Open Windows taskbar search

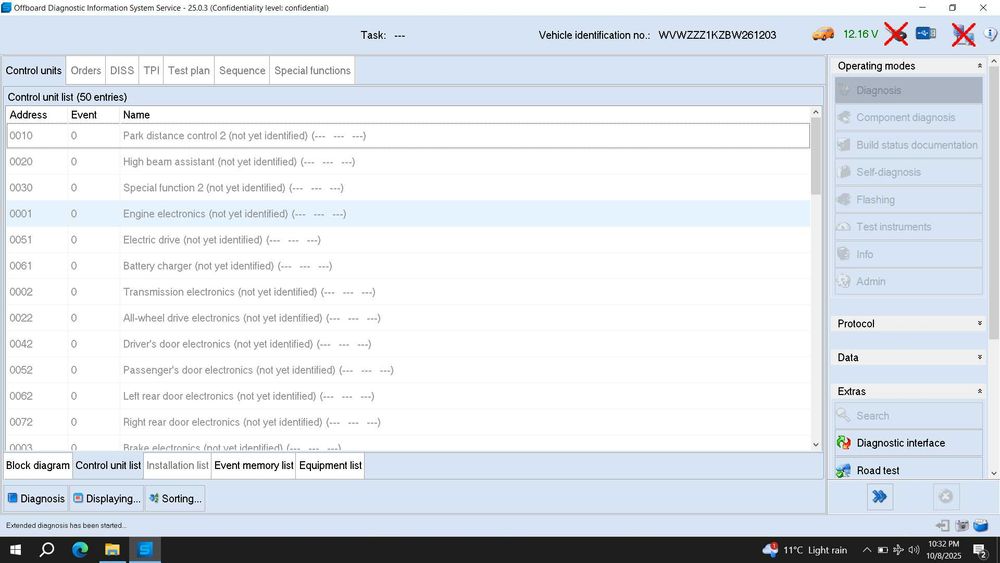pyautogui.click(x=47, y=550)
